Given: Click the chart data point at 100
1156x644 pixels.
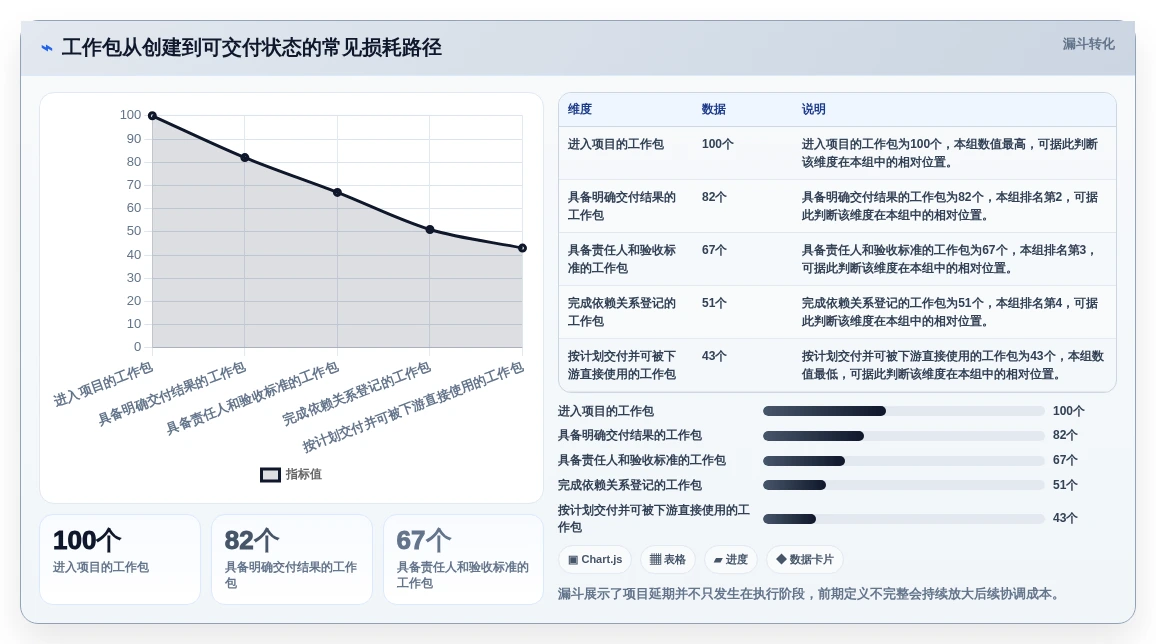Looking at the screenshot, I should click(153, 116).
